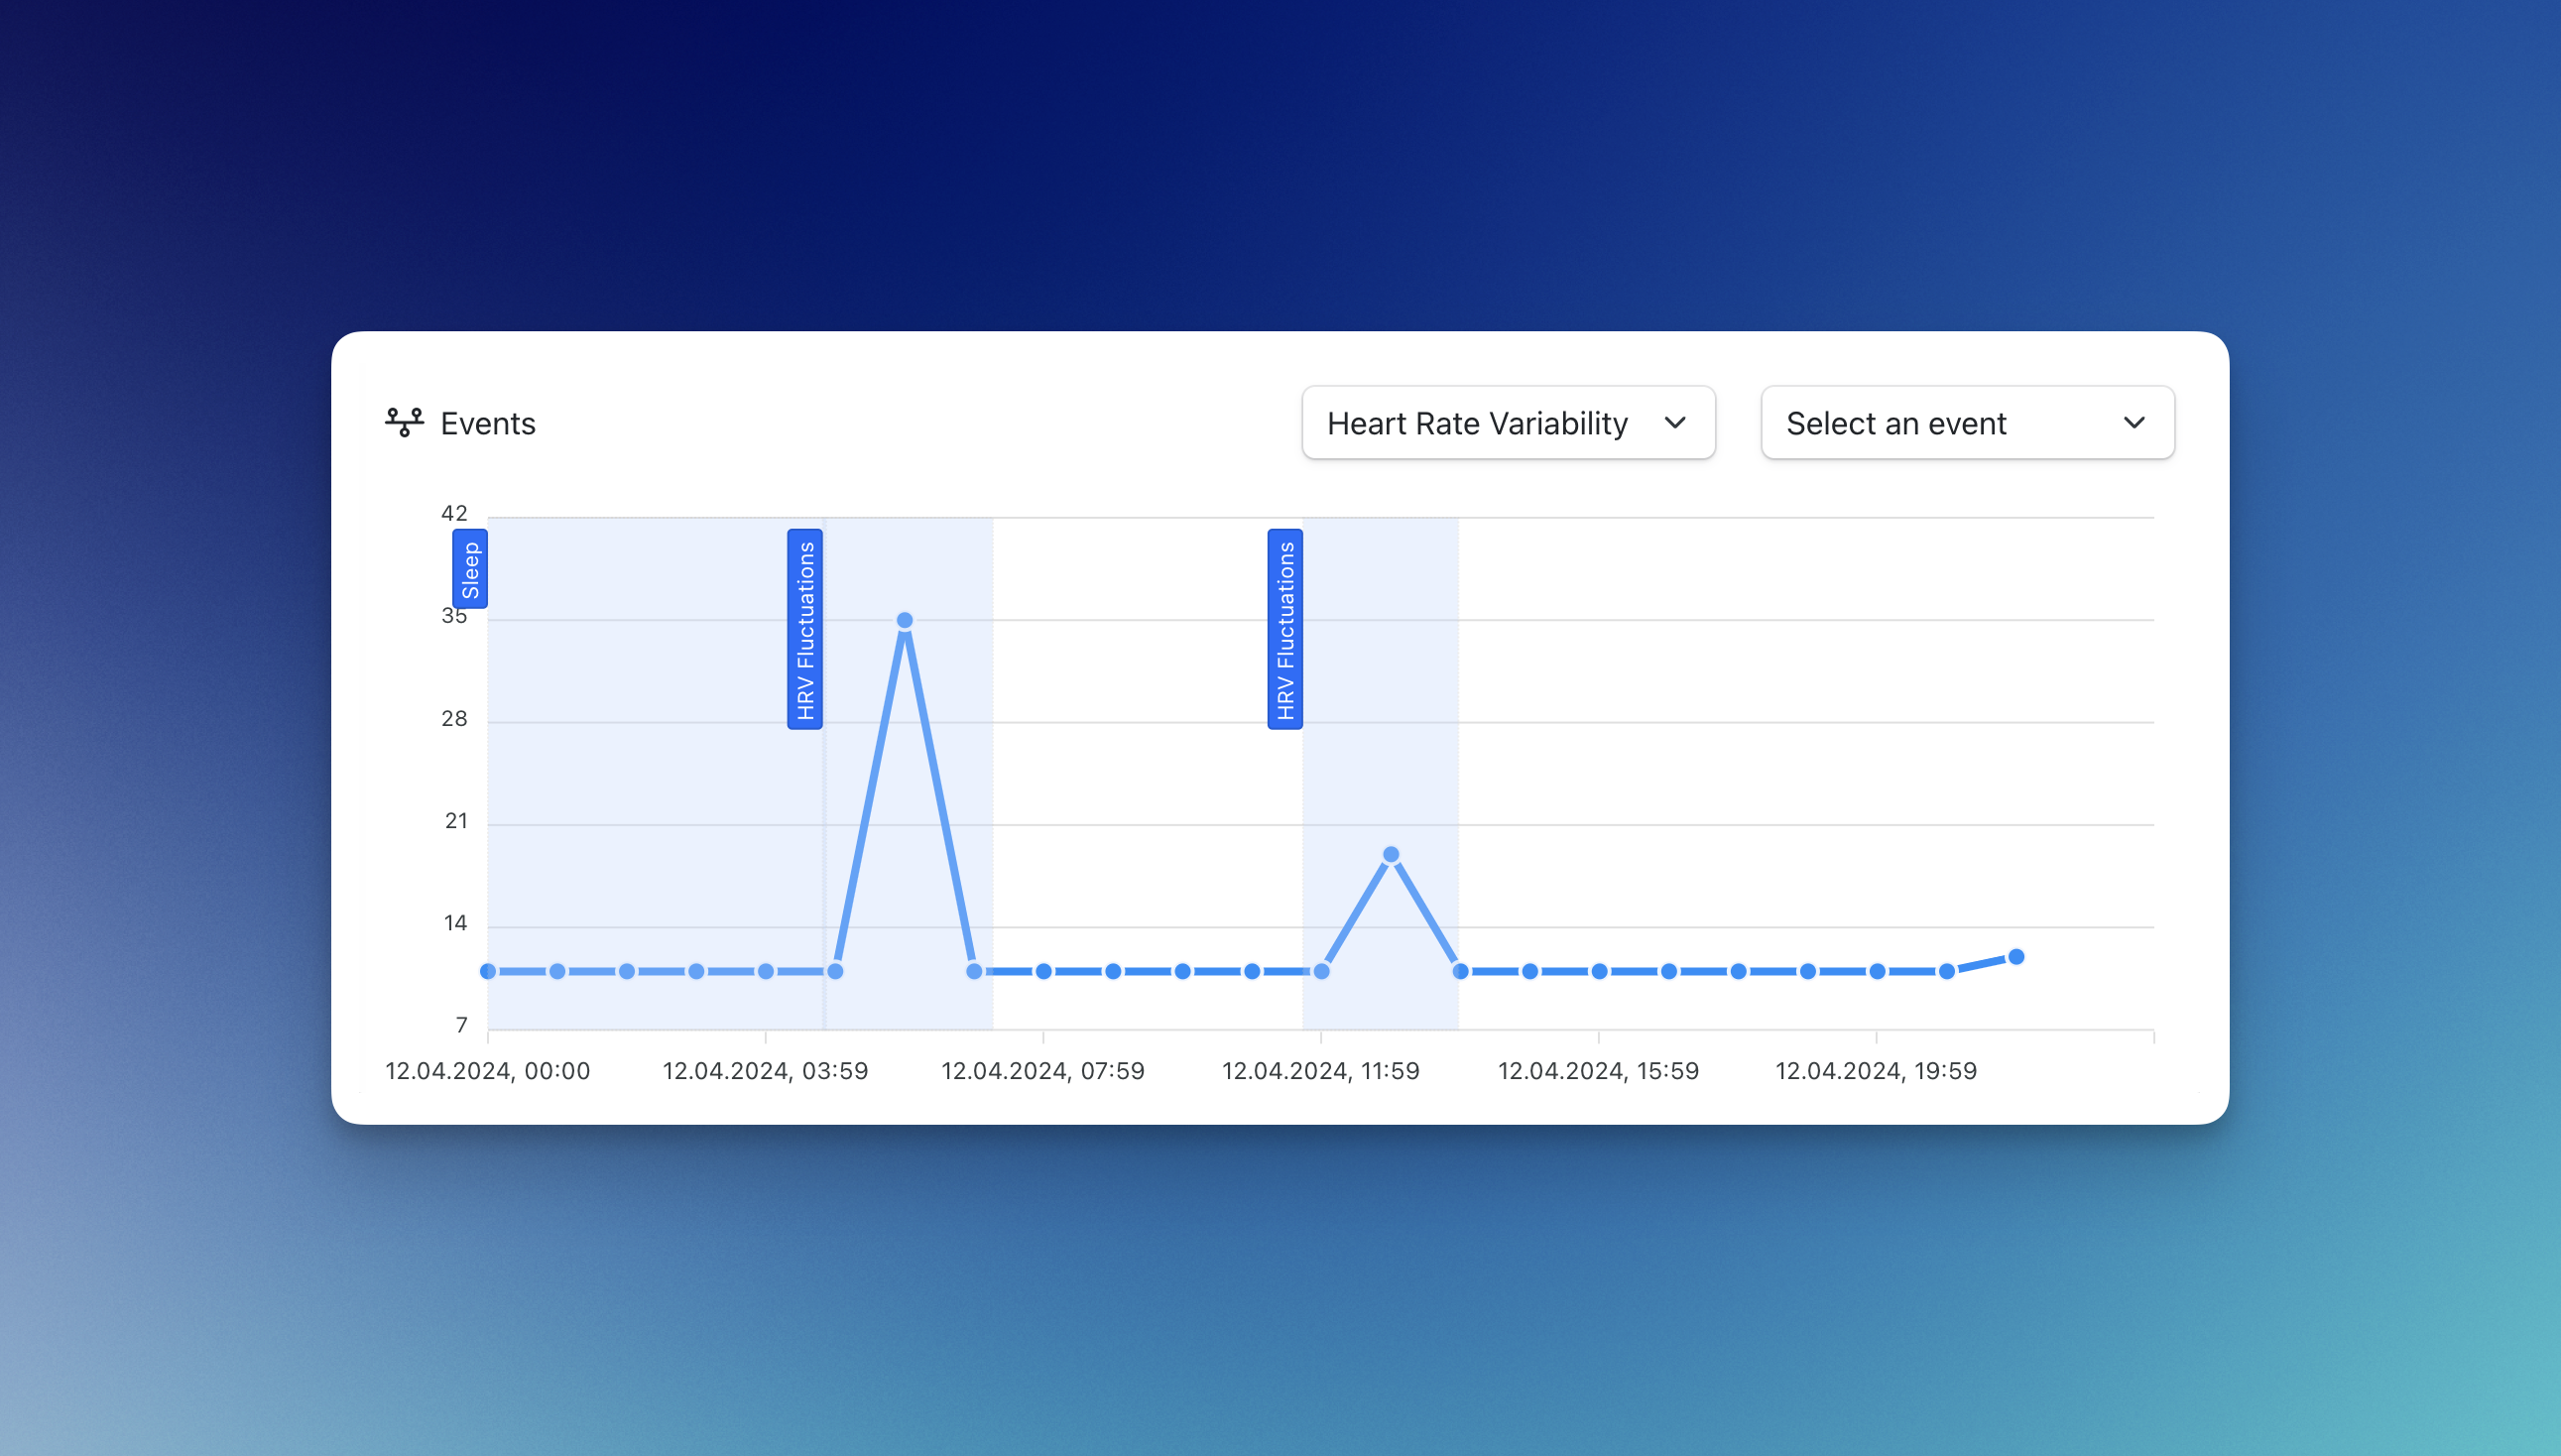Click the smaller peak data point near 19
Image resolution: width=2561 pixels, height=1456 pixels.
[x=1391, y=855]
